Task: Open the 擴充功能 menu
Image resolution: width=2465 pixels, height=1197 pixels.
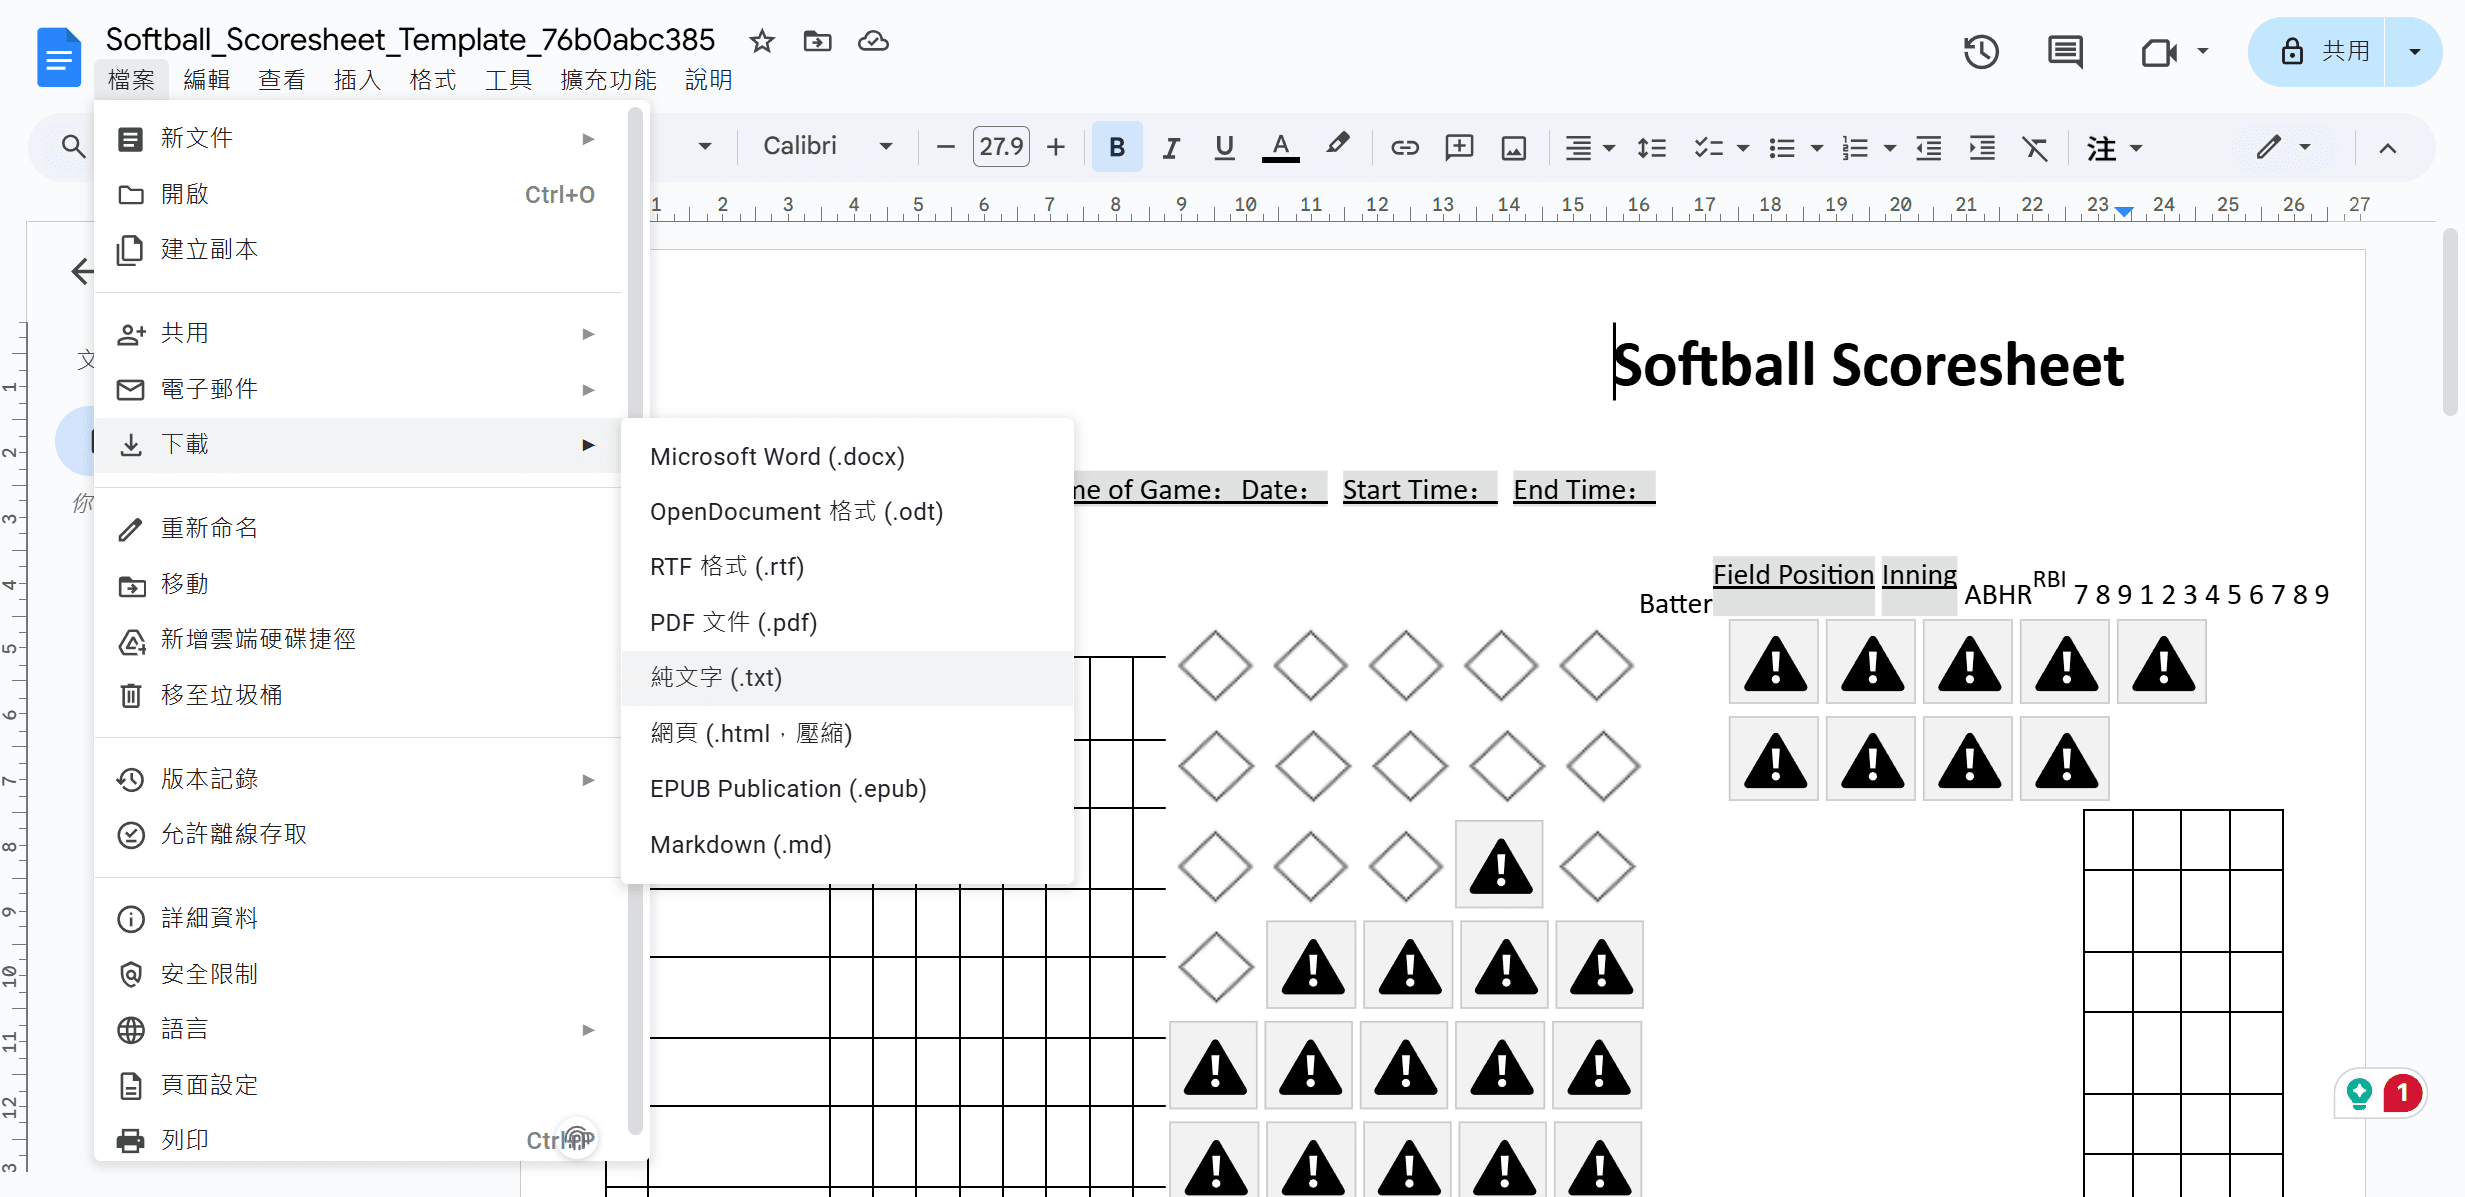Action: coord(608,79)
